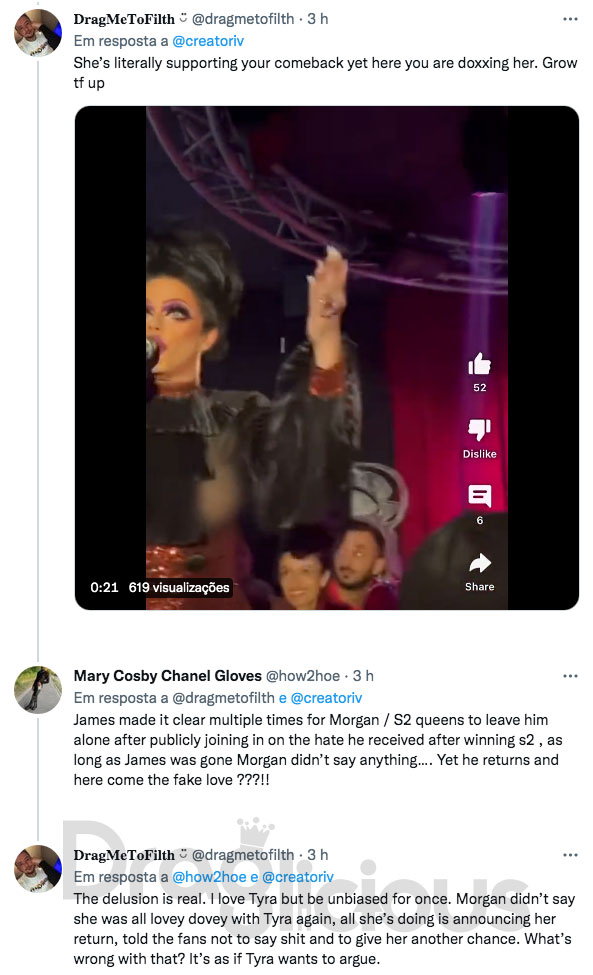Click the thumbs-down Dislike icon
The width and height of the screenshot is (593, 975).
coord(479,428)
